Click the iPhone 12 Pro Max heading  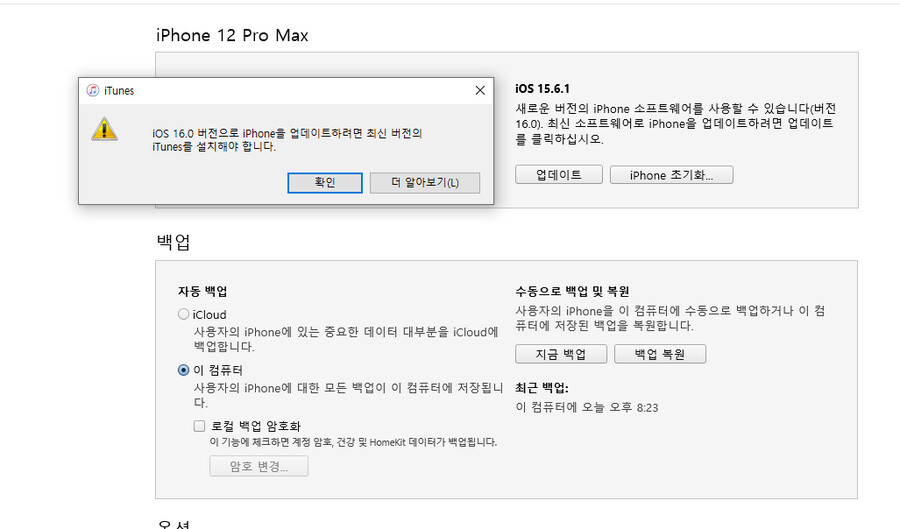232,36
